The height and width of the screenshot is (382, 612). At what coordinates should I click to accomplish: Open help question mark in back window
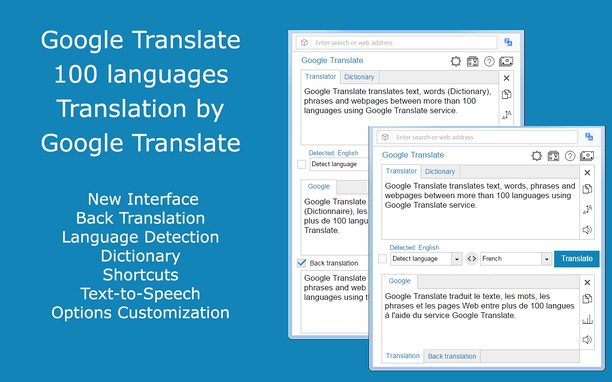489,61
